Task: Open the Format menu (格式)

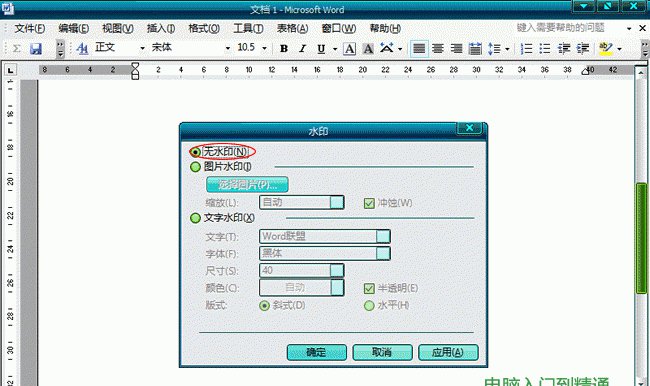Action: click(204, 28)
